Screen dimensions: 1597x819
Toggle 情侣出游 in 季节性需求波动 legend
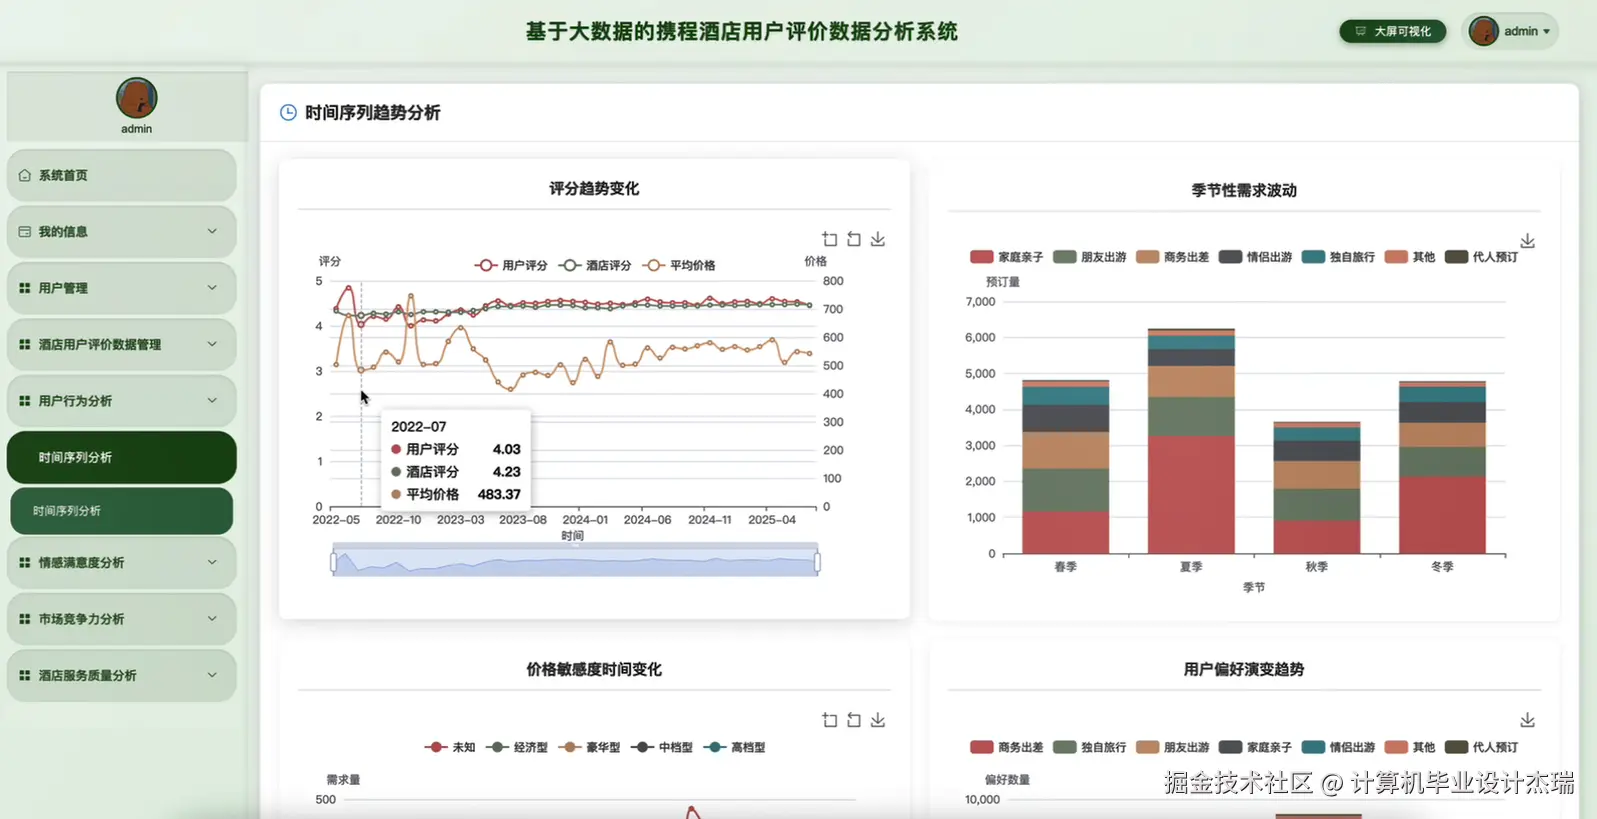[x=1255, y=257]
